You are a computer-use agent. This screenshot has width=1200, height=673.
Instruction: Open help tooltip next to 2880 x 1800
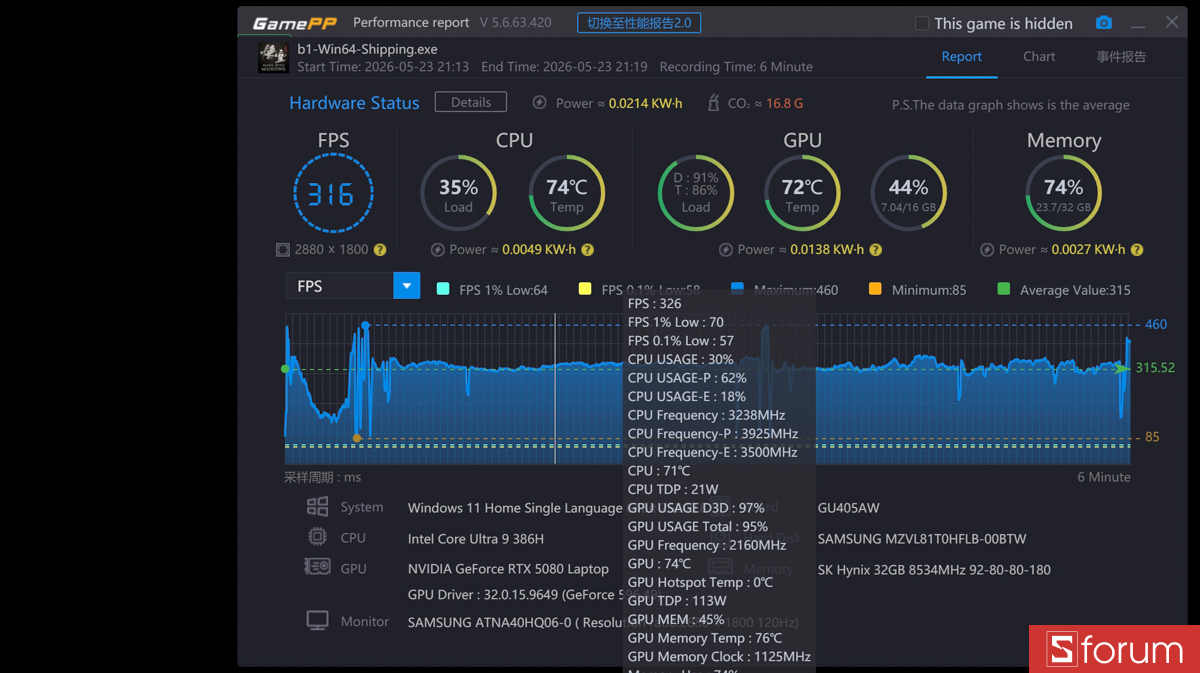click(380, 250)
